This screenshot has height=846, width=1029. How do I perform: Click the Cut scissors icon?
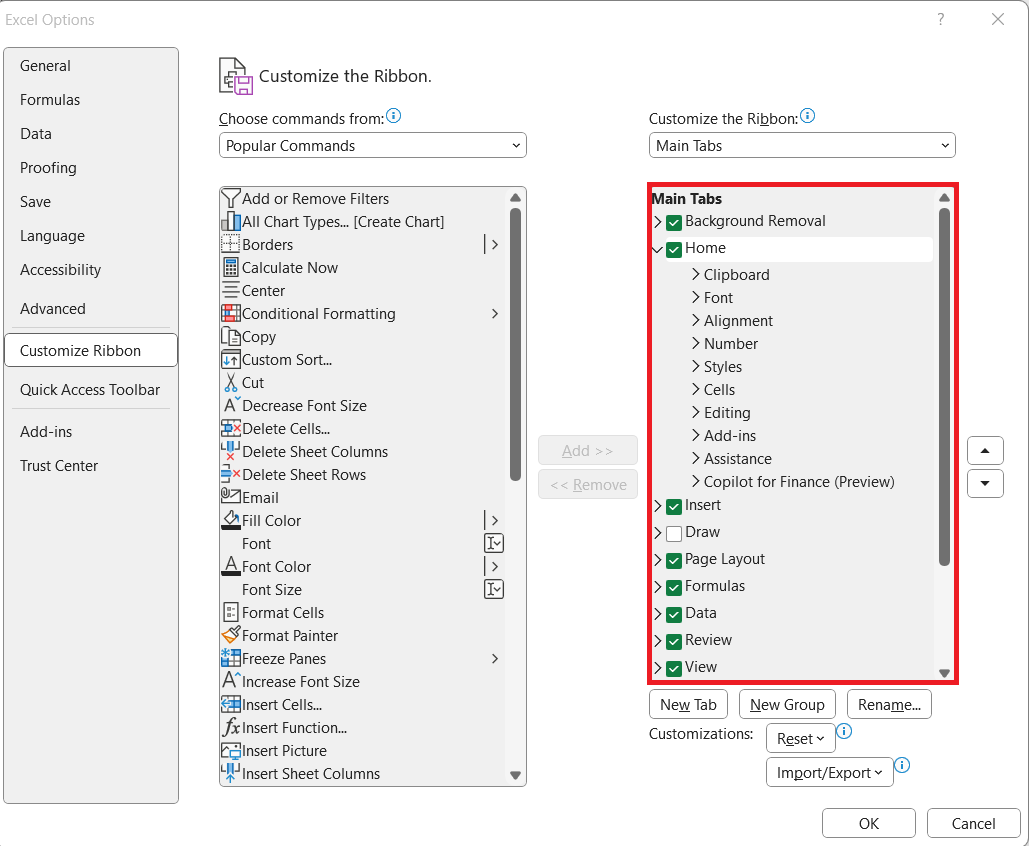pos(230,382)
